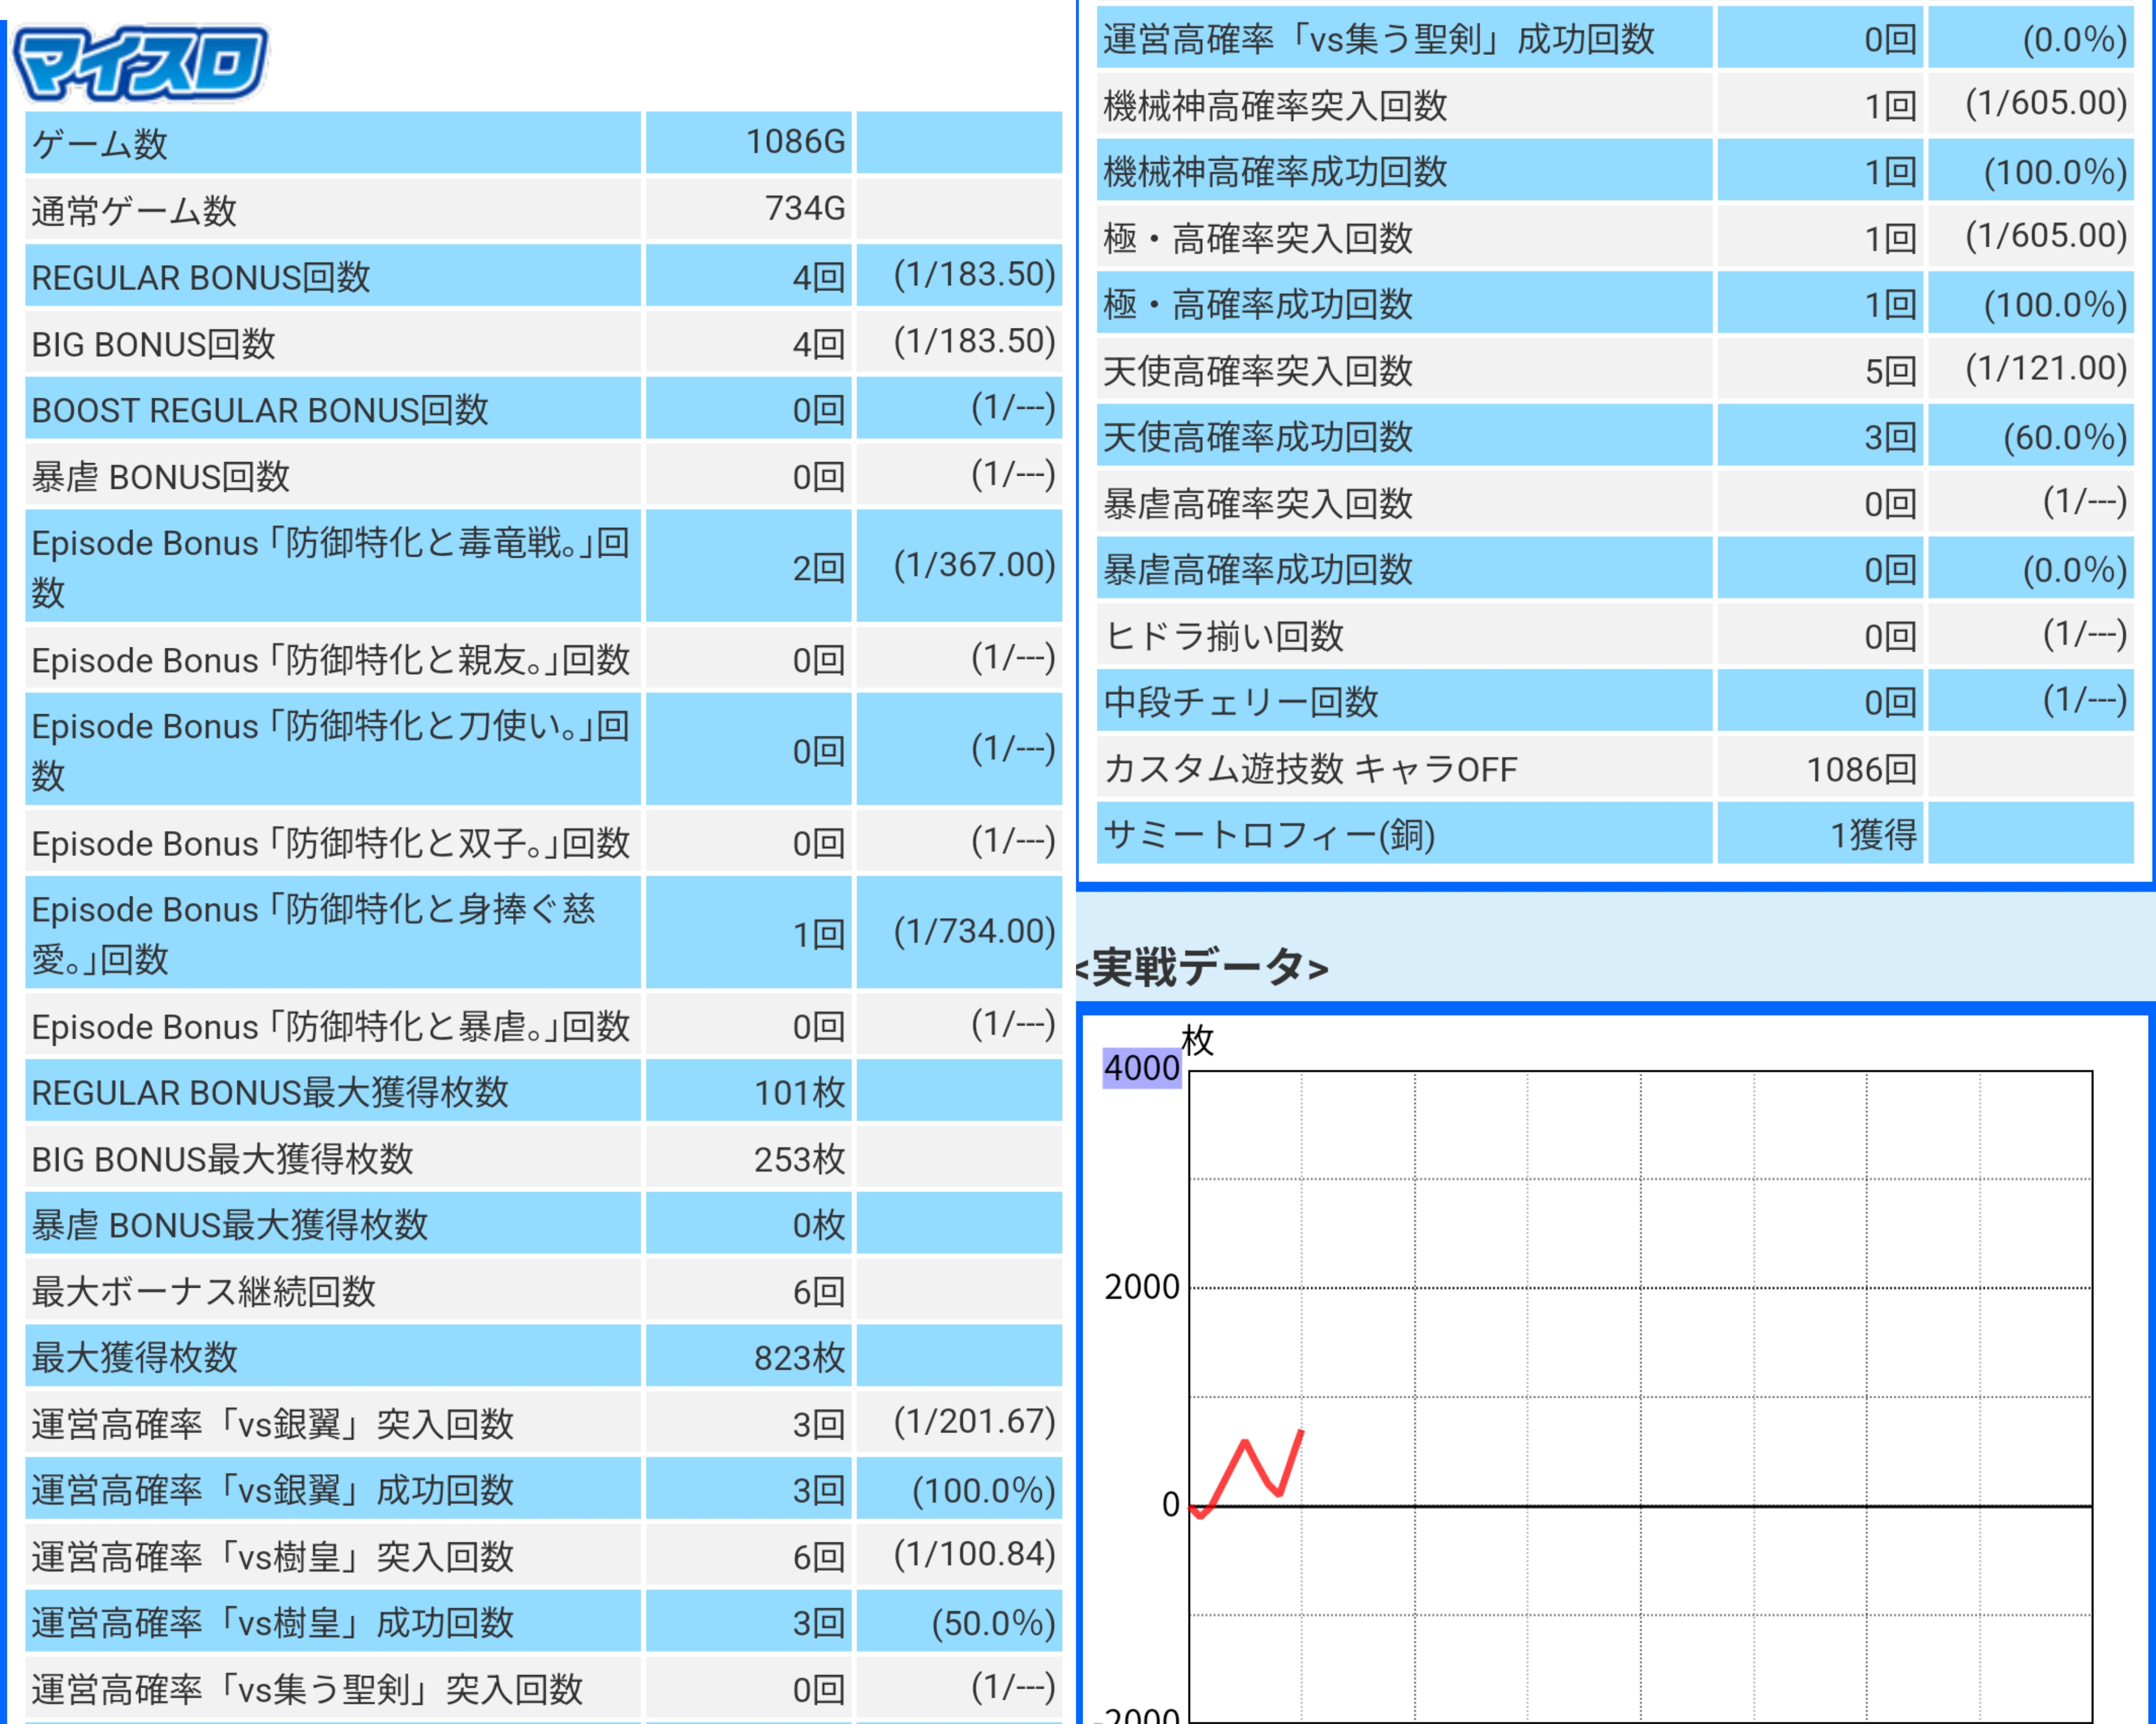Select Episode Bonus 防御特化と毒竜戦 row
The width and height of the screenshot is (2156, 1724).
543,566
